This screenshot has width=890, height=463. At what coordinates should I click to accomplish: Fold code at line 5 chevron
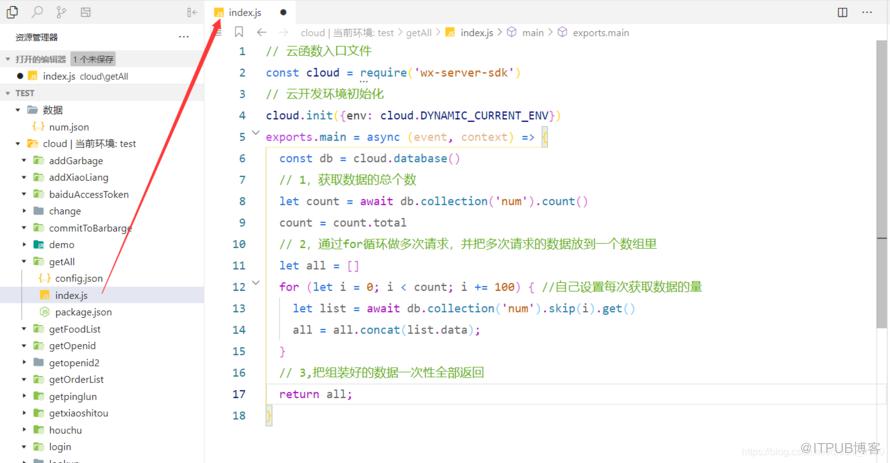(x=255, y=133)
